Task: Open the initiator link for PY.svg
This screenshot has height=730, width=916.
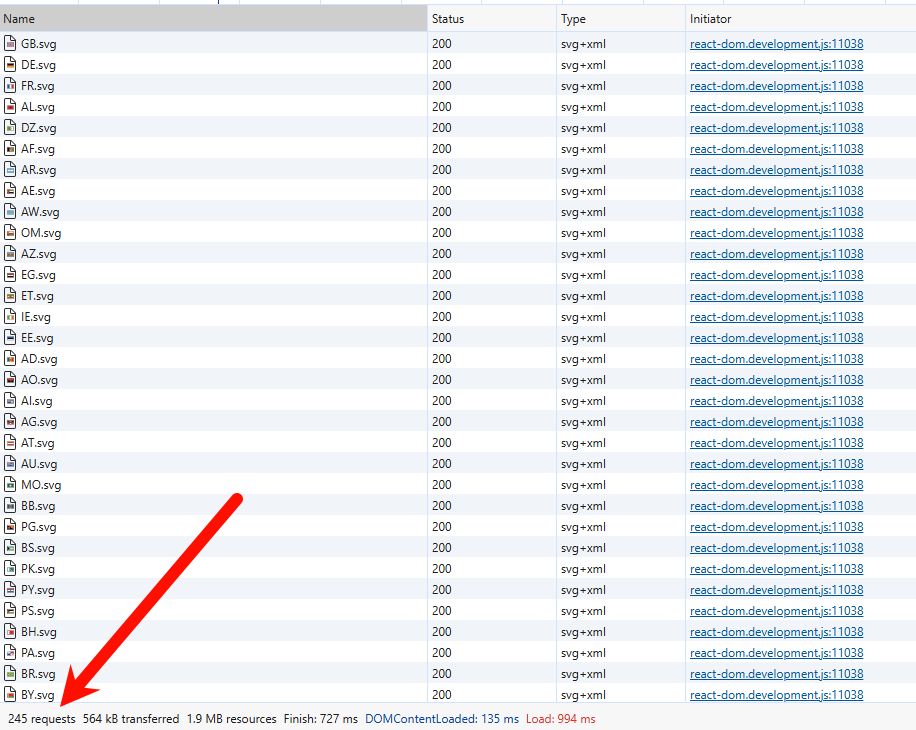Action: click(x=776, y=590)
